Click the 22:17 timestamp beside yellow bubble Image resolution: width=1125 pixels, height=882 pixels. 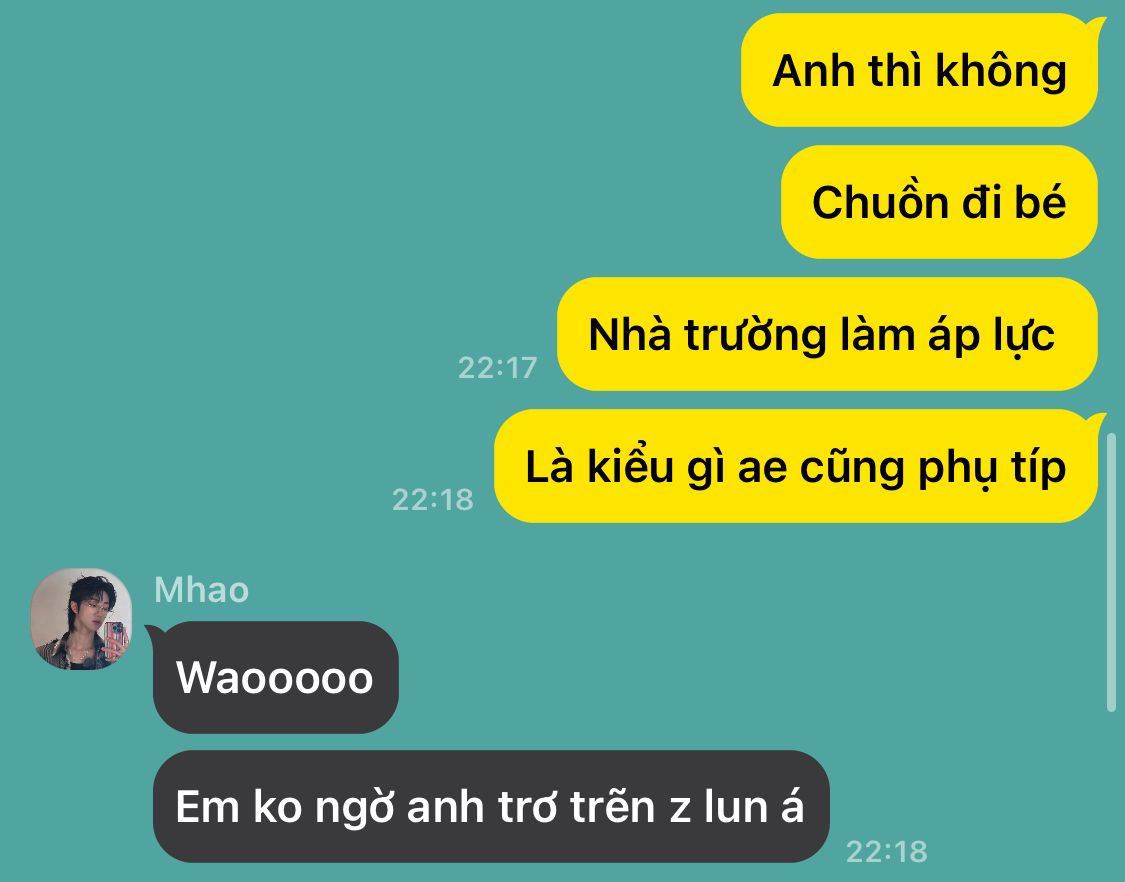click(x=497, y=367)
